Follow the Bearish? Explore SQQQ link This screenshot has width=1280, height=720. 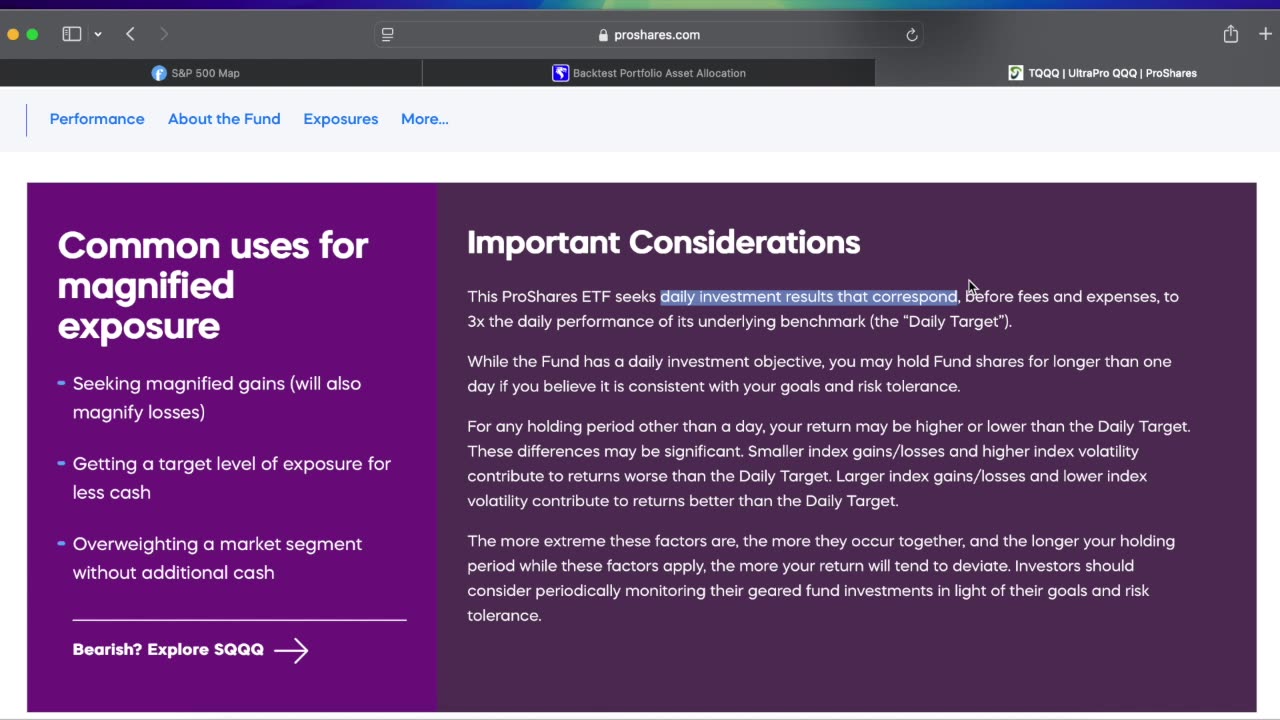190,650
